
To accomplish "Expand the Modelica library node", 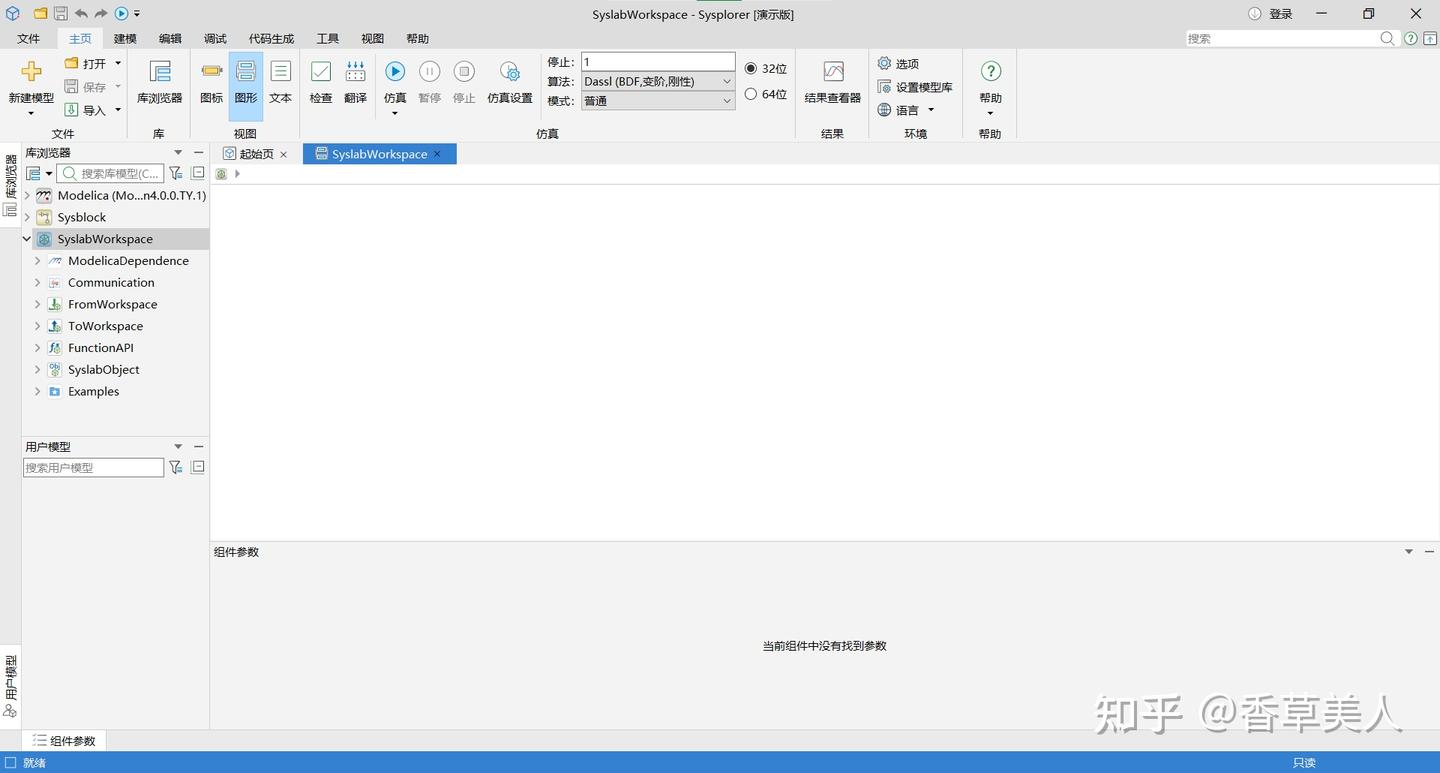I will point(27,195).
